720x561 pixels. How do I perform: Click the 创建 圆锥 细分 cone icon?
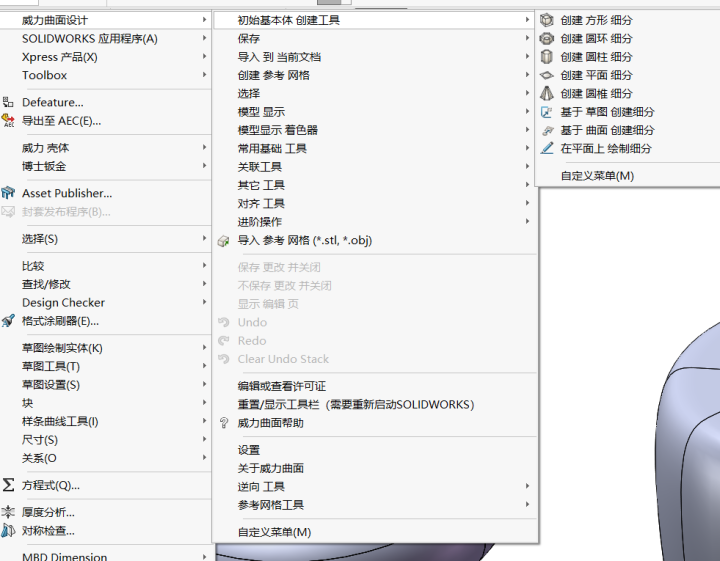coord(546,93)
